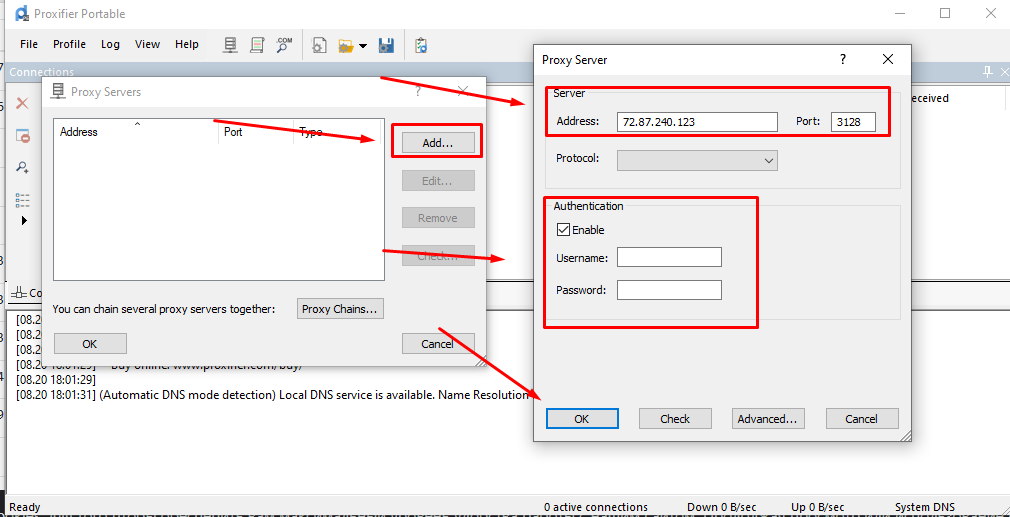Open the Protocol dropdown
The height and width of the screenshot is (517, 1010).
[x=697, y=160]
